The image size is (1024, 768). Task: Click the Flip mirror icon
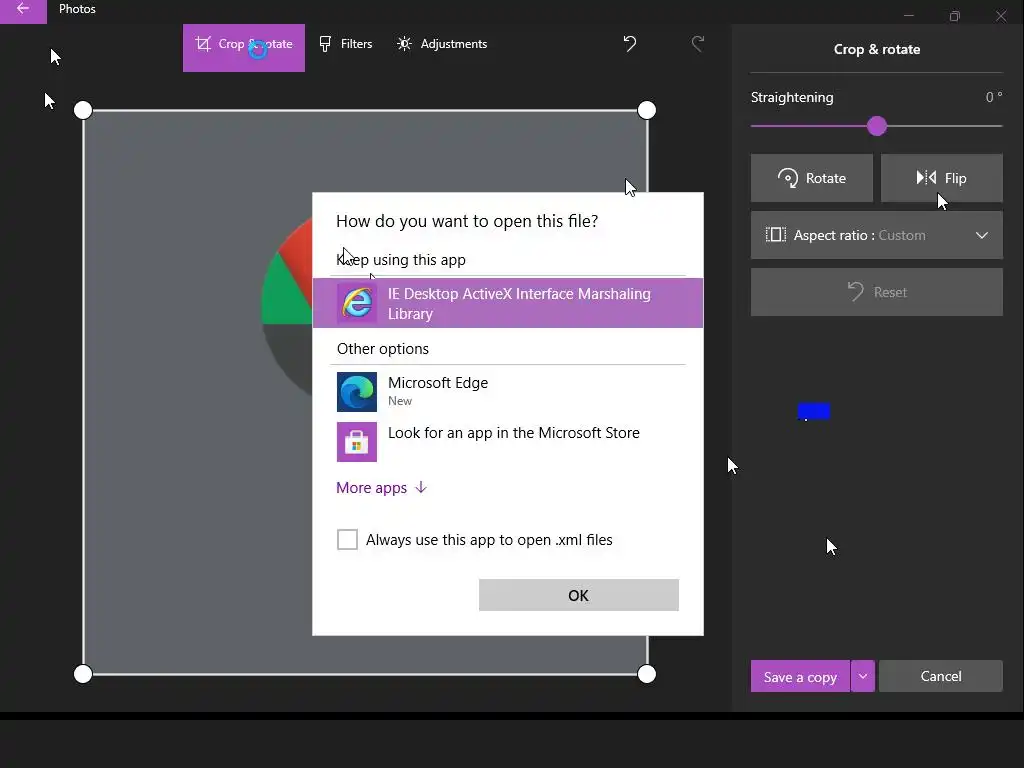[926, 178]
